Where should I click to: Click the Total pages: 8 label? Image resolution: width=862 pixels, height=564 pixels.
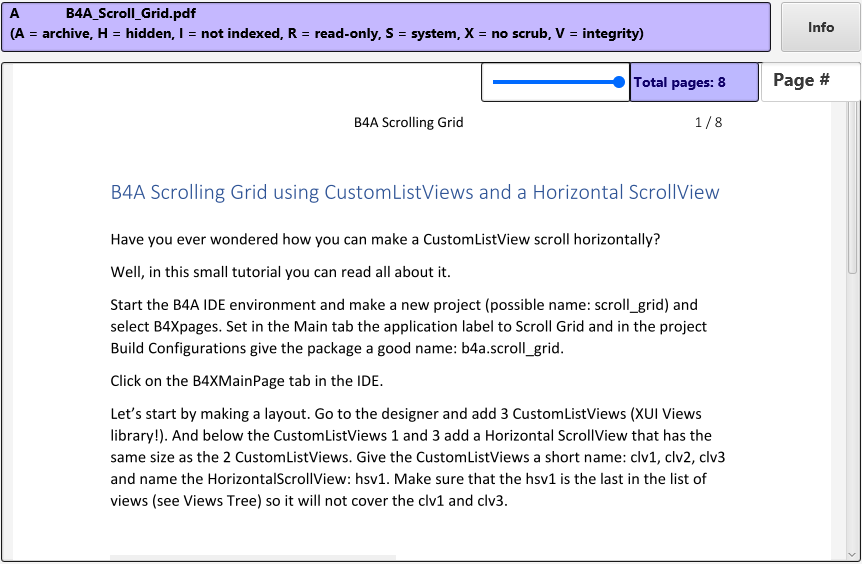(694, 82)
